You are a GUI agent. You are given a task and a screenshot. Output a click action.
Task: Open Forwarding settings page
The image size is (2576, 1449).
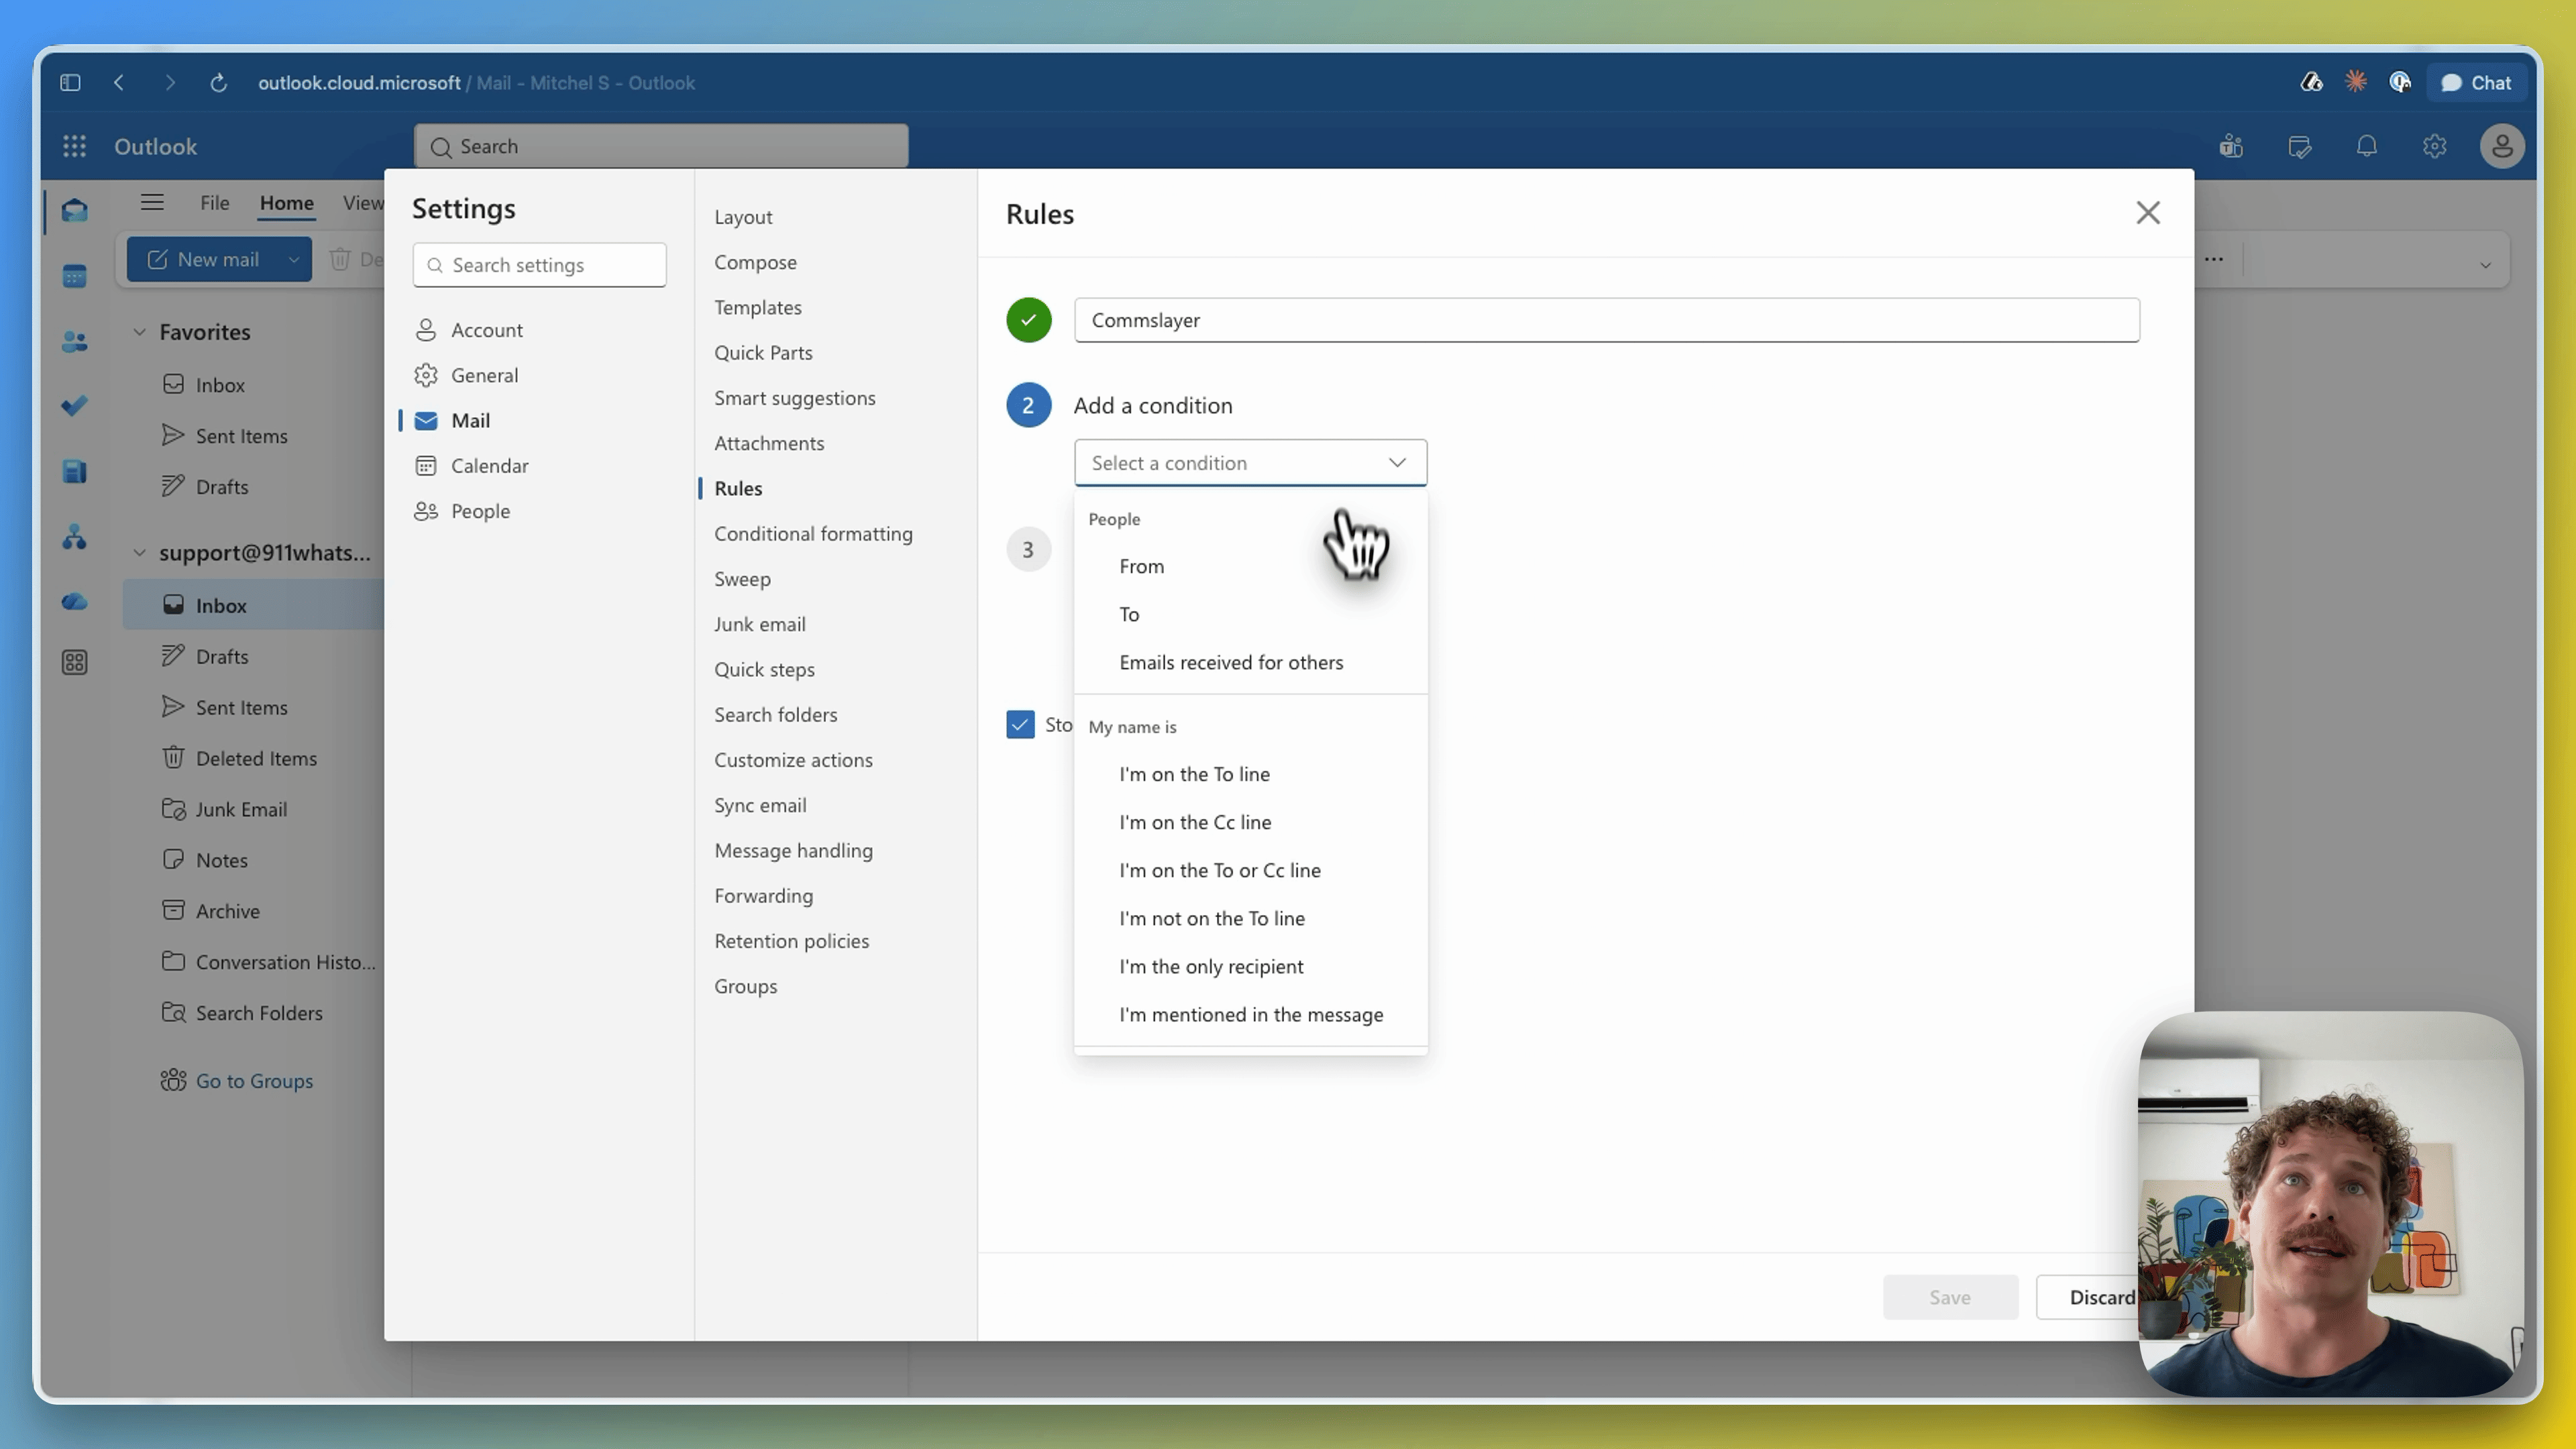point(763,896)
